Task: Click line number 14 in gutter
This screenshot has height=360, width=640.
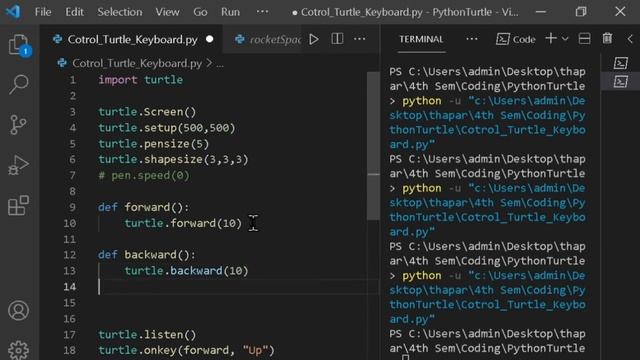Action: click(x=70, y=287)
